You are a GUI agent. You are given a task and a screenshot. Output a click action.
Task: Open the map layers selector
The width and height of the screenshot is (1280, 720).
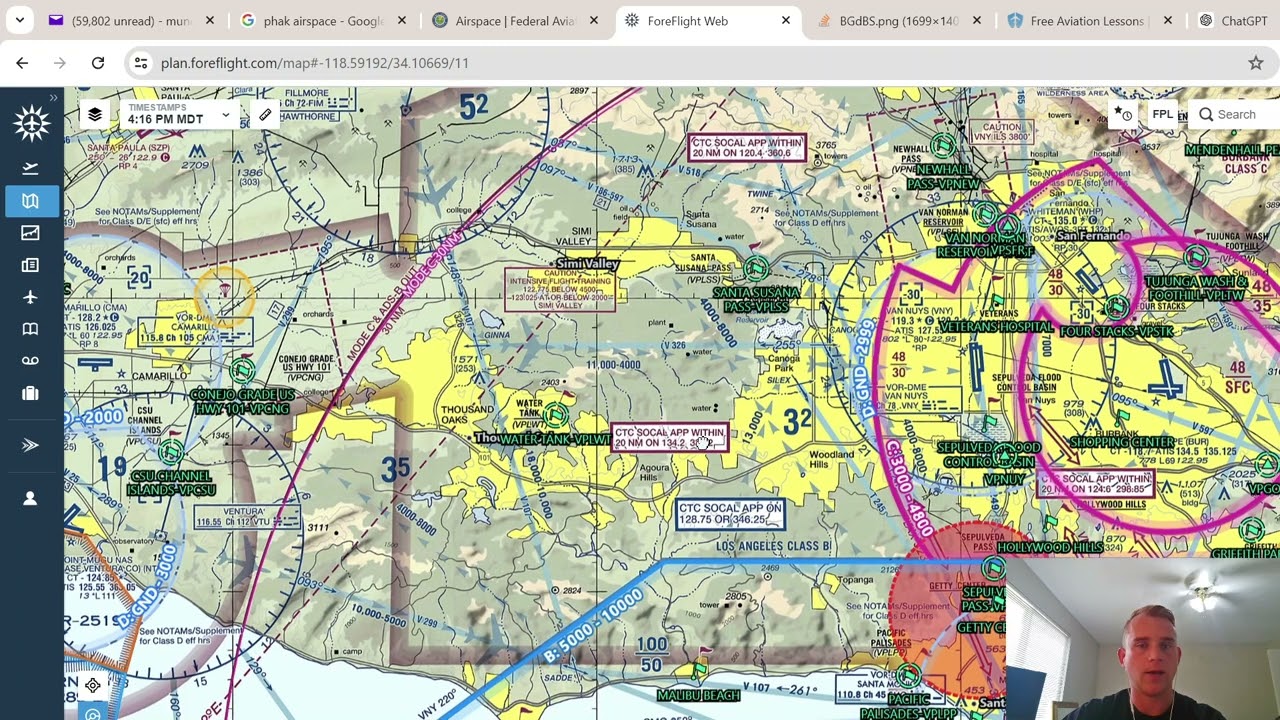coord(95,114)
